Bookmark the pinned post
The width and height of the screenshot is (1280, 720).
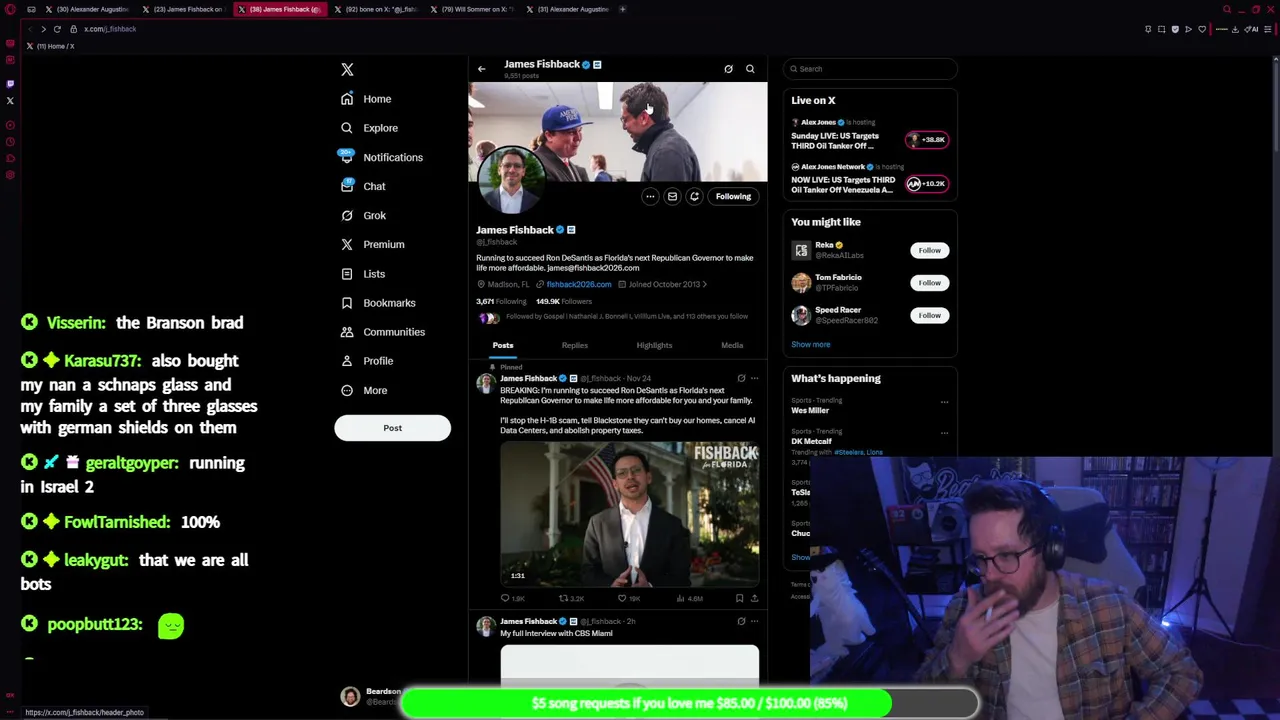(739, 598)
